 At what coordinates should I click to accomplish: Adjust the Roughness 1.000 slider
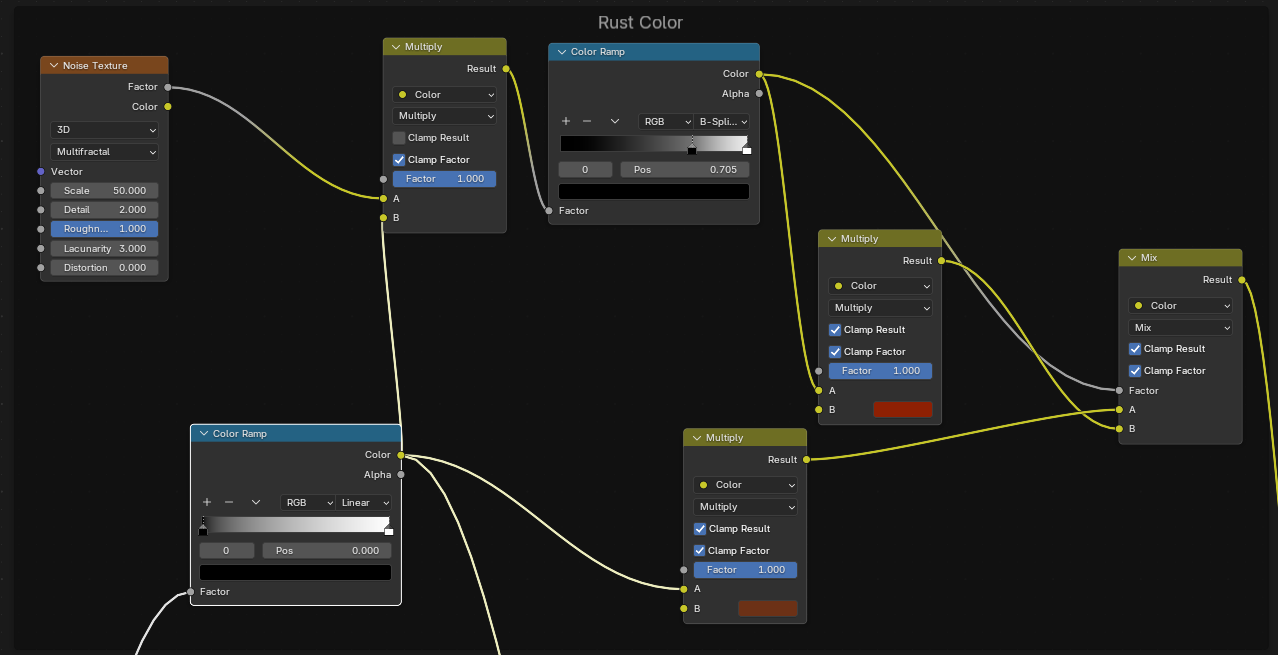pyautogui.click(x=104, y=229)
